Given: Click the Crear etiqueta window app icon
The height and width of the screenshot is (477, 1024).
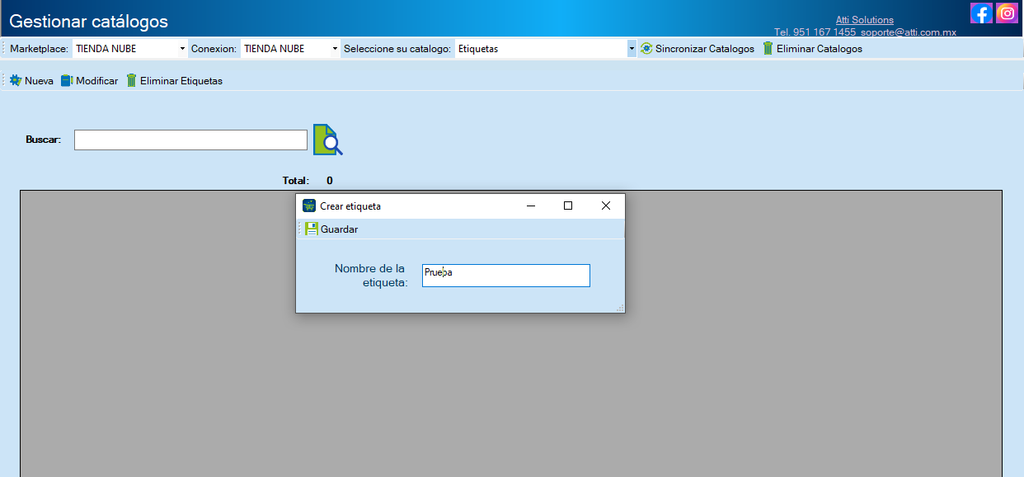Looking at the screenshot, I should coord(309,206).
